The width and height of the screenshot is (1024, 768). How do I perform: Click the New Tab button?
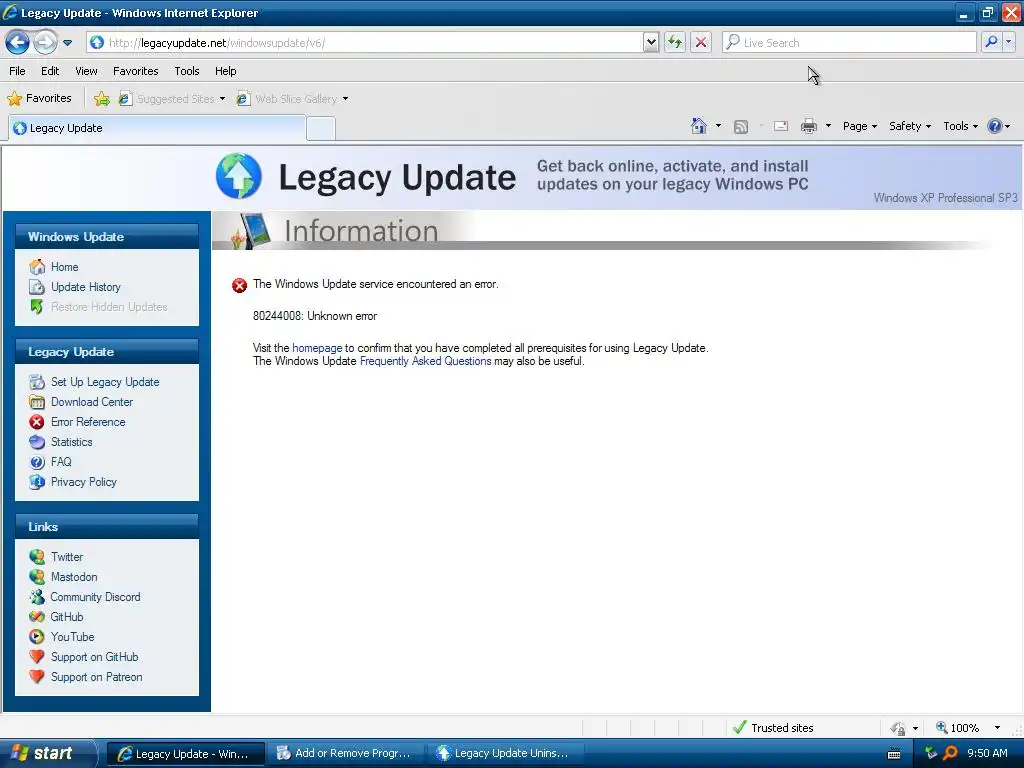point(321,129)
